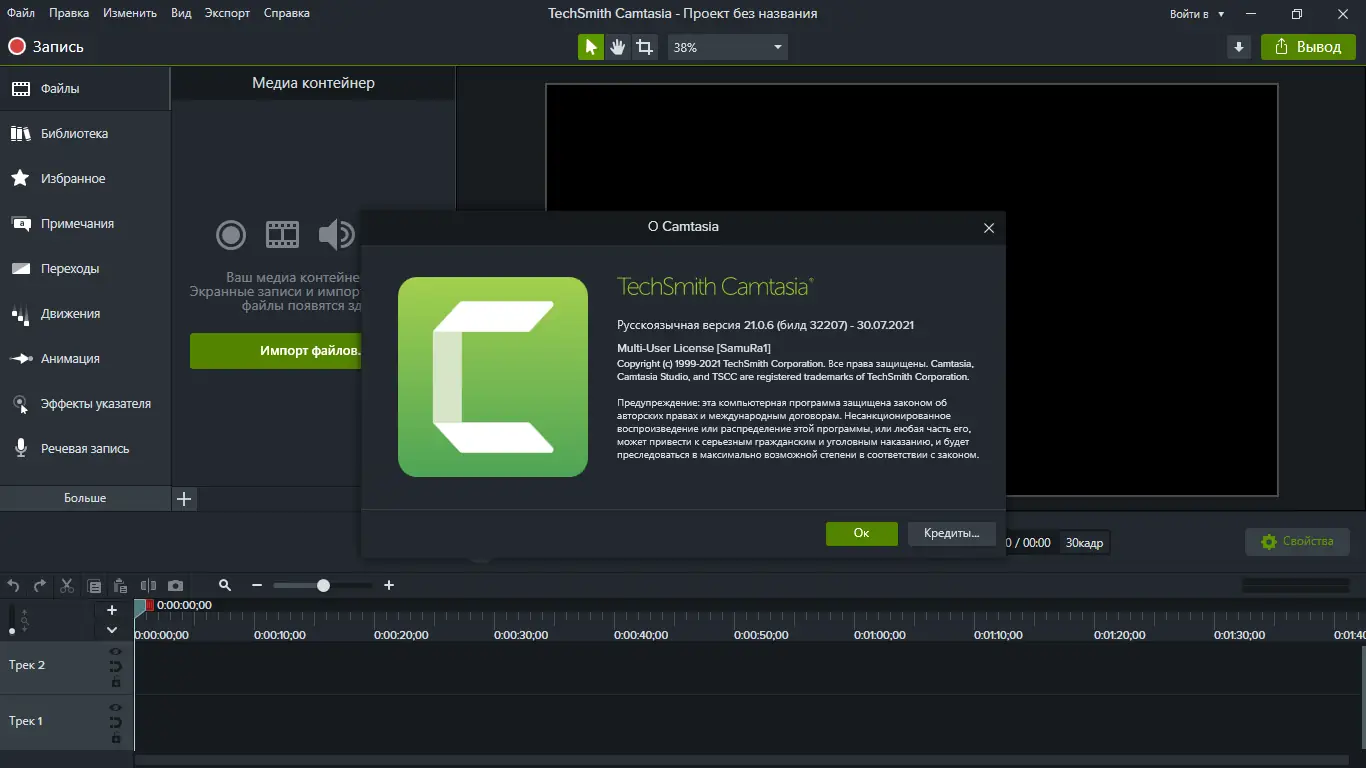The image size is (1366, 768).
Task: Click the Scissors split icon on the timeline
Action: [67, 585]
